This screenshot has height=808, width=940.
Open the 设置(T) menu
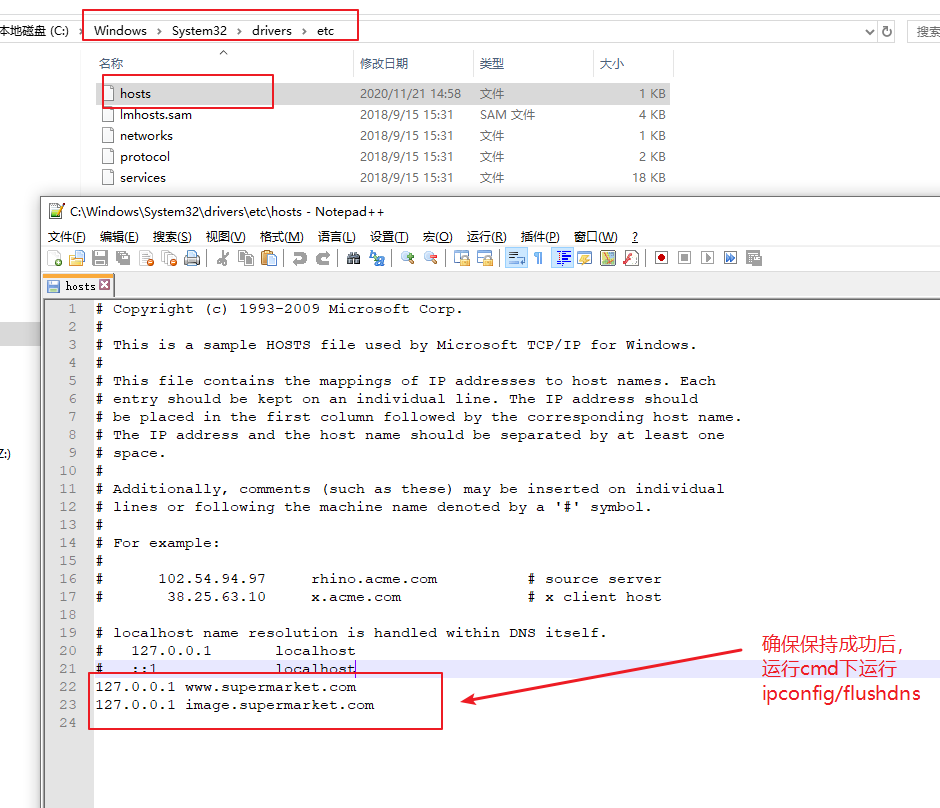389,237
